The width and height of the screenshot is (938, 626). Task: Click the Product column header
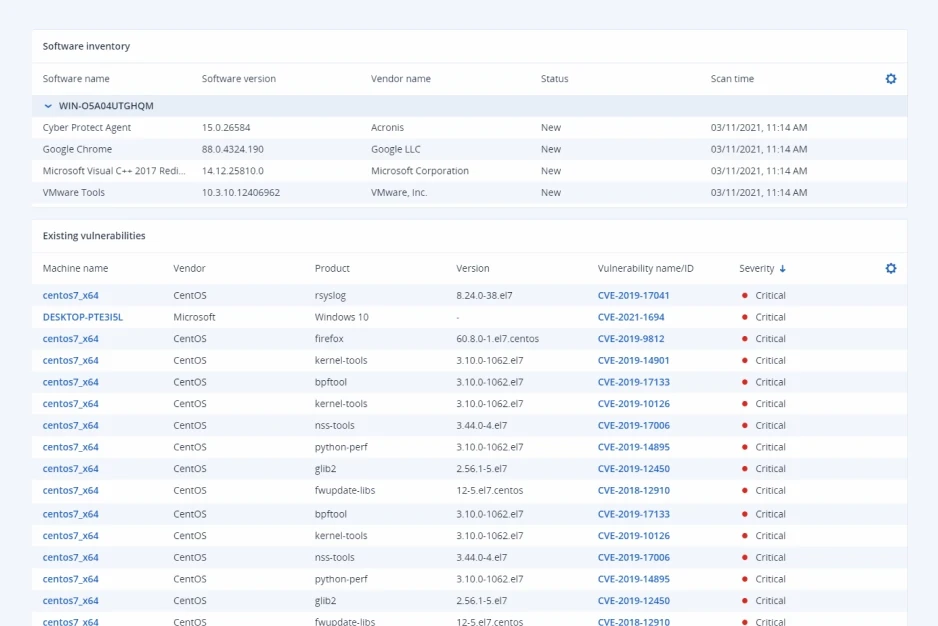(x=332, y=268)
